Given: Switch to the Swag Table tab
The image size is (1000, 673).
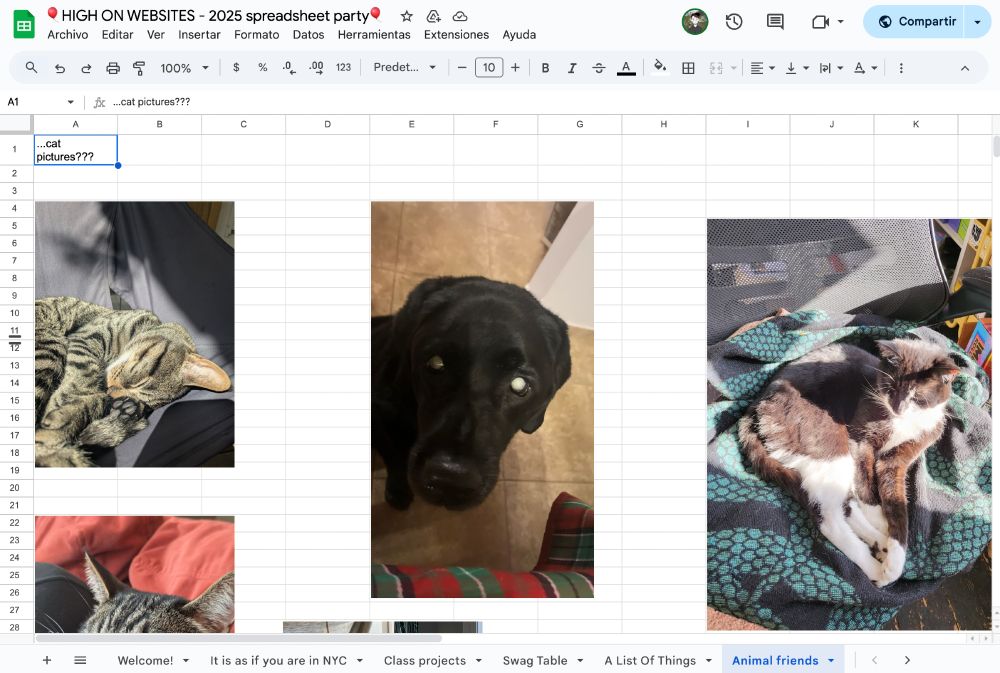Looking at the screenshot, I should [x=535, y=661].
